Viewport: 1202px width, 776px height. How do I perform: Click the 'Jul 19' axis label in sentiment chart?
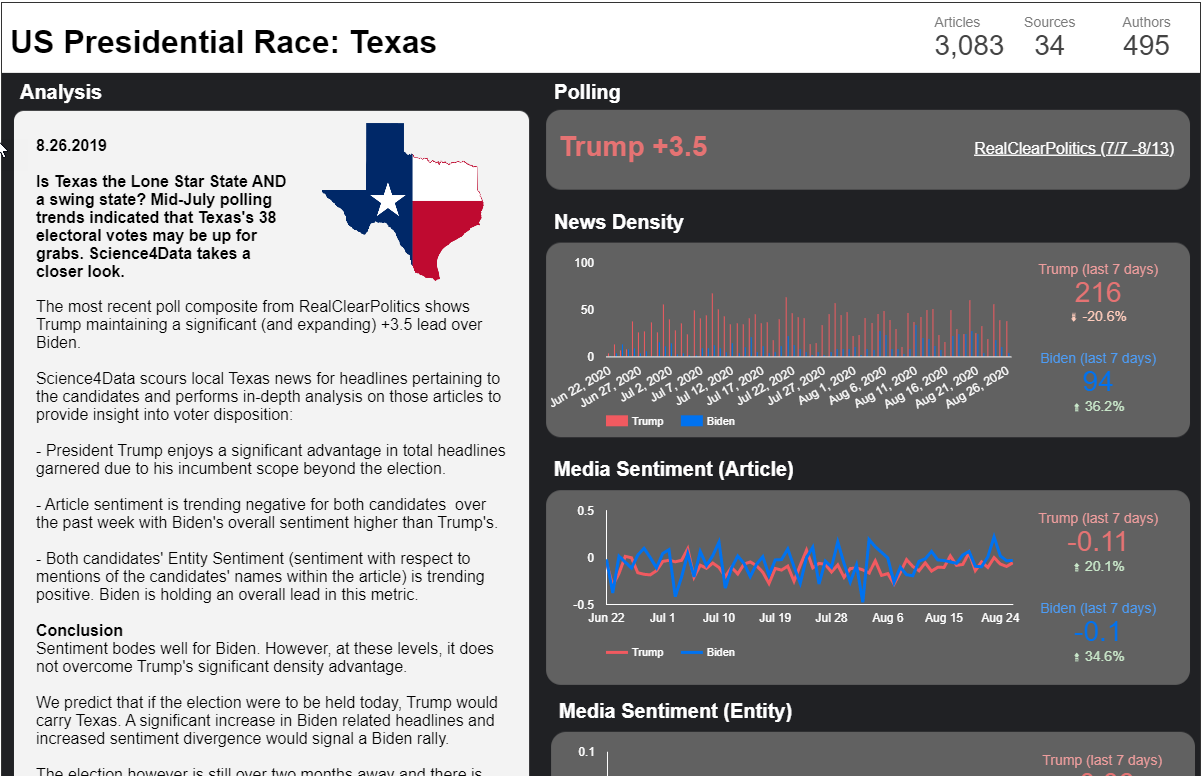click(775, 618)
